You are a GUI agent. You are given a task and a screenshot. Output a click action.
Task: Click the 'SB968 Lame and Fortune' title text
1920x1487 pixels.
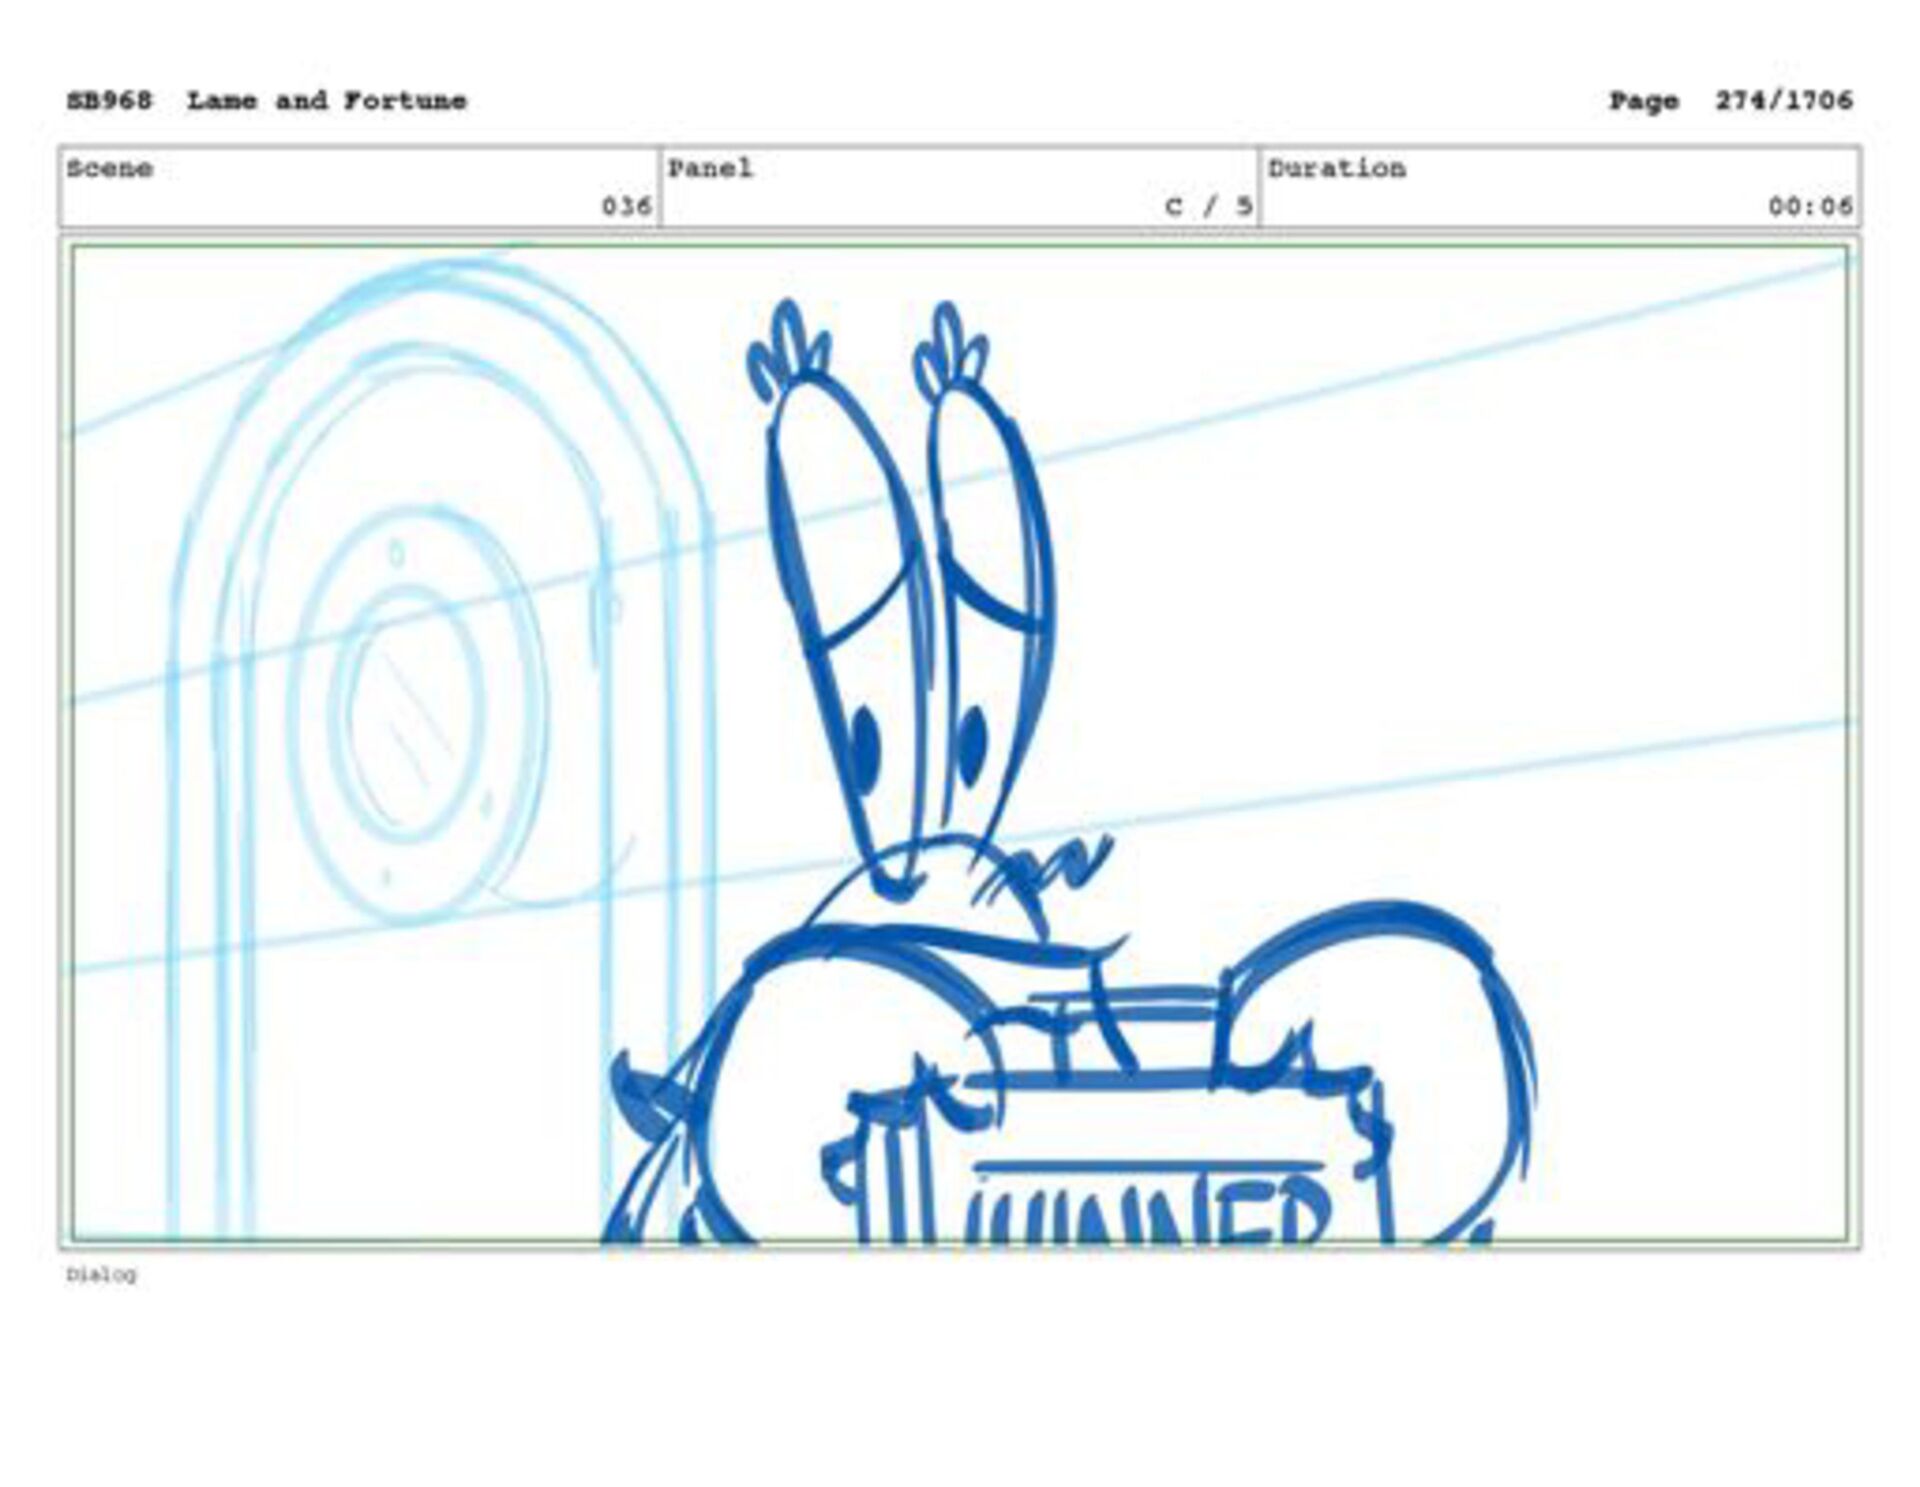point(266,101)
